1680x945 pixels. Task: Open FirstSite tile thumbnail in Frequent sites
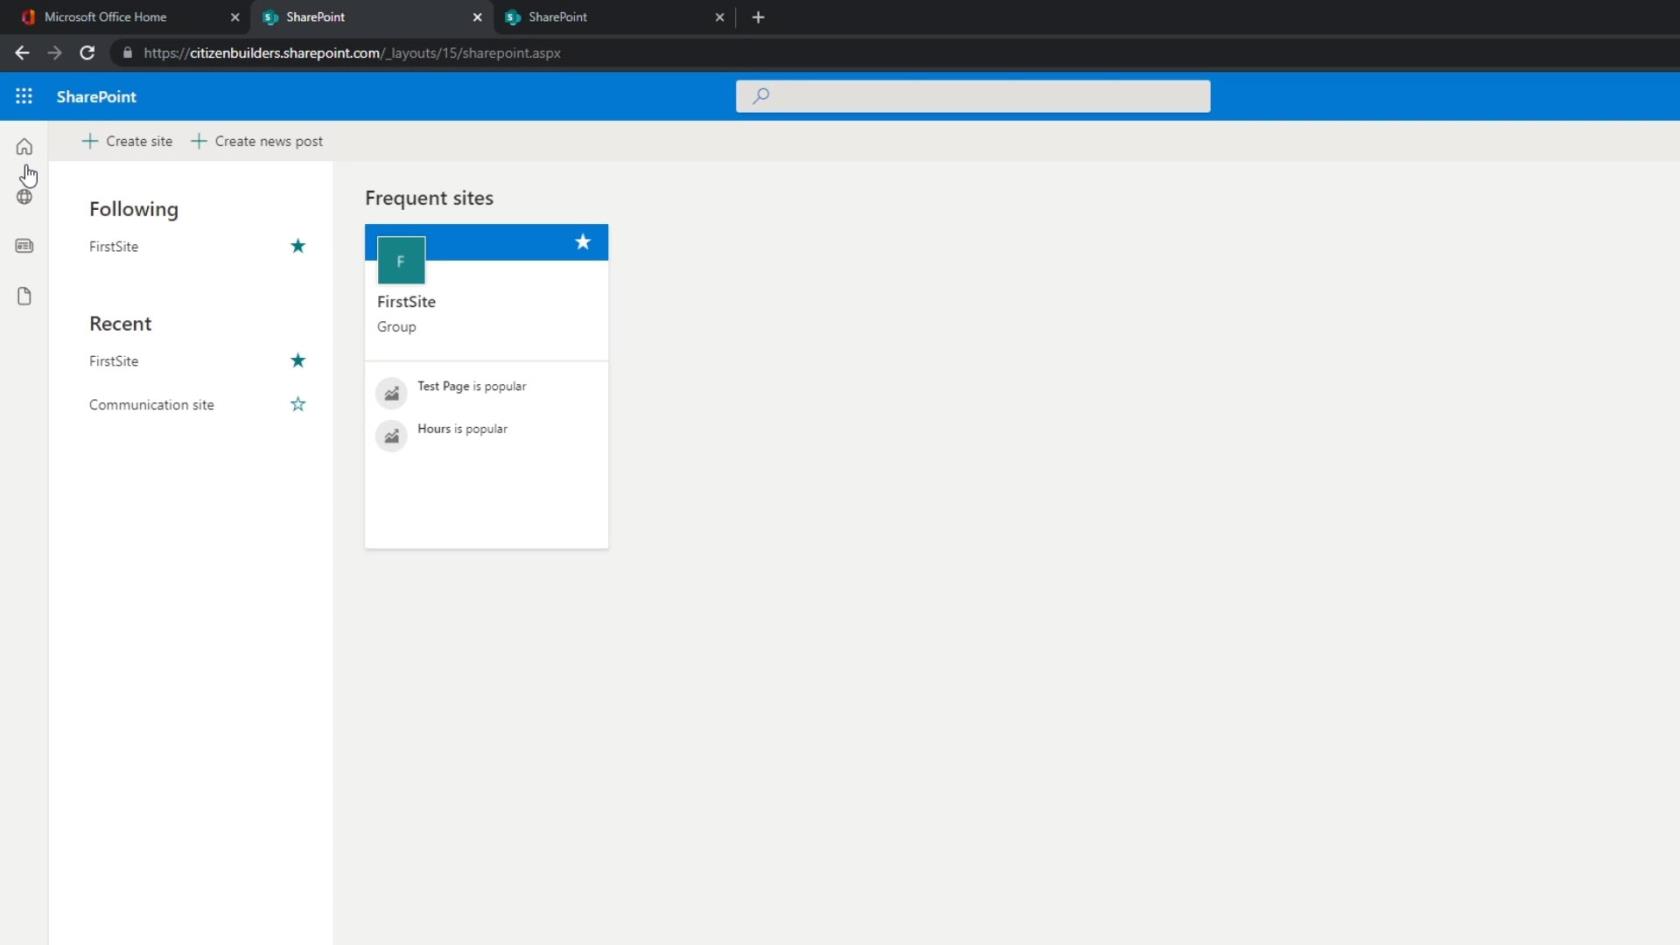401,261
